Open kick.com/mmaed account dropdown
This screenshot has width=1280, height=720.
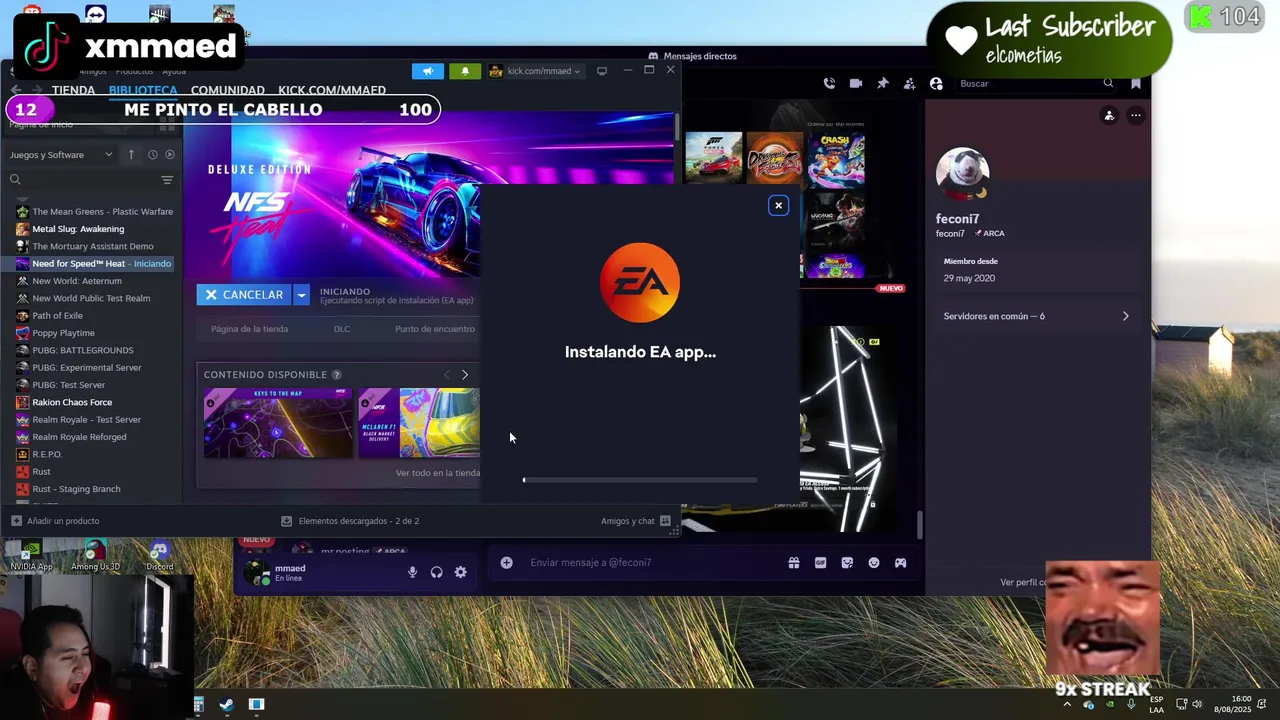pos(535,71)
